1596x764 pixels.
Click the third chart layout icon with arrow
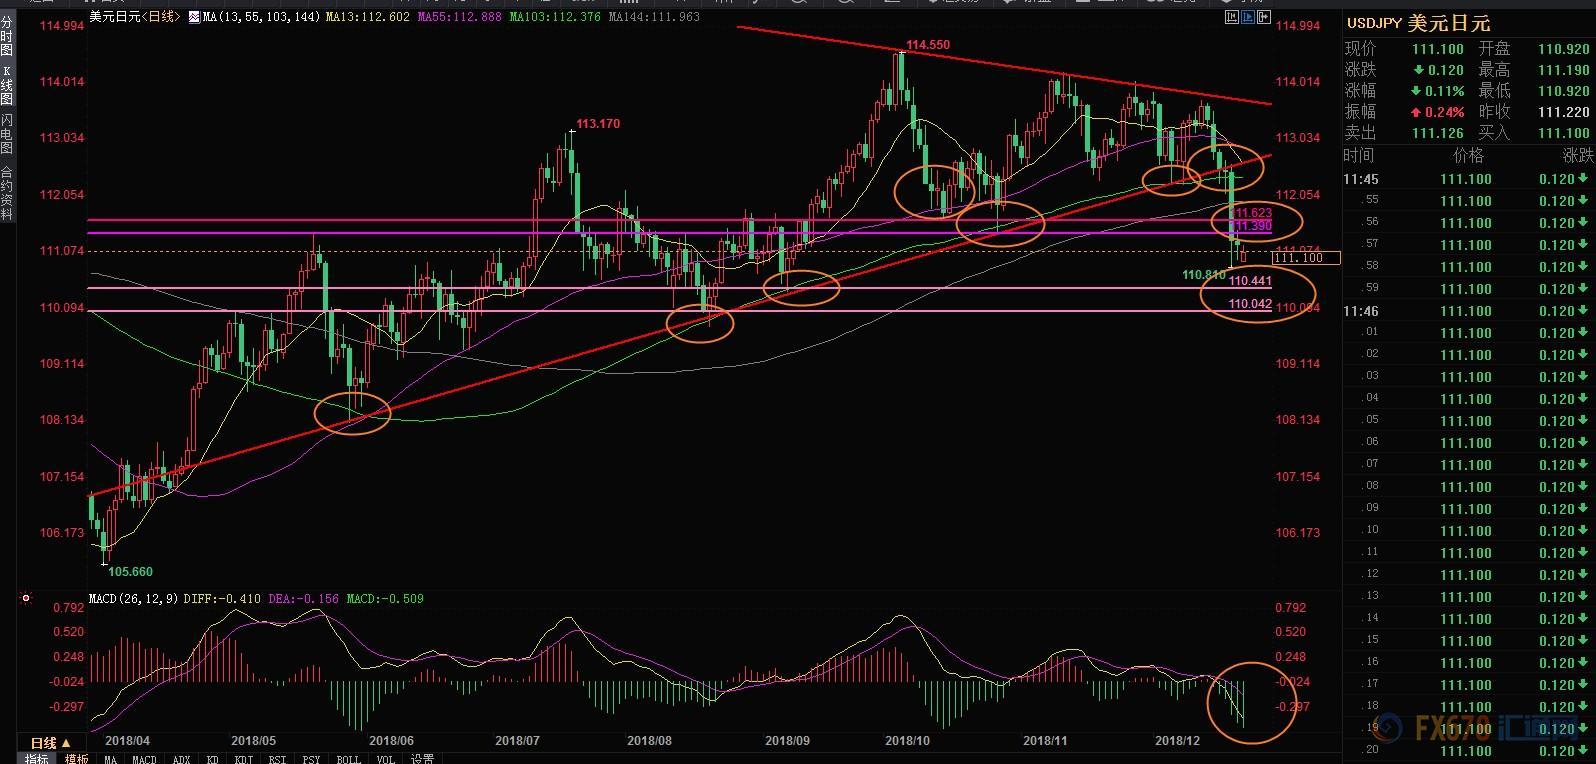[1265, 17]
